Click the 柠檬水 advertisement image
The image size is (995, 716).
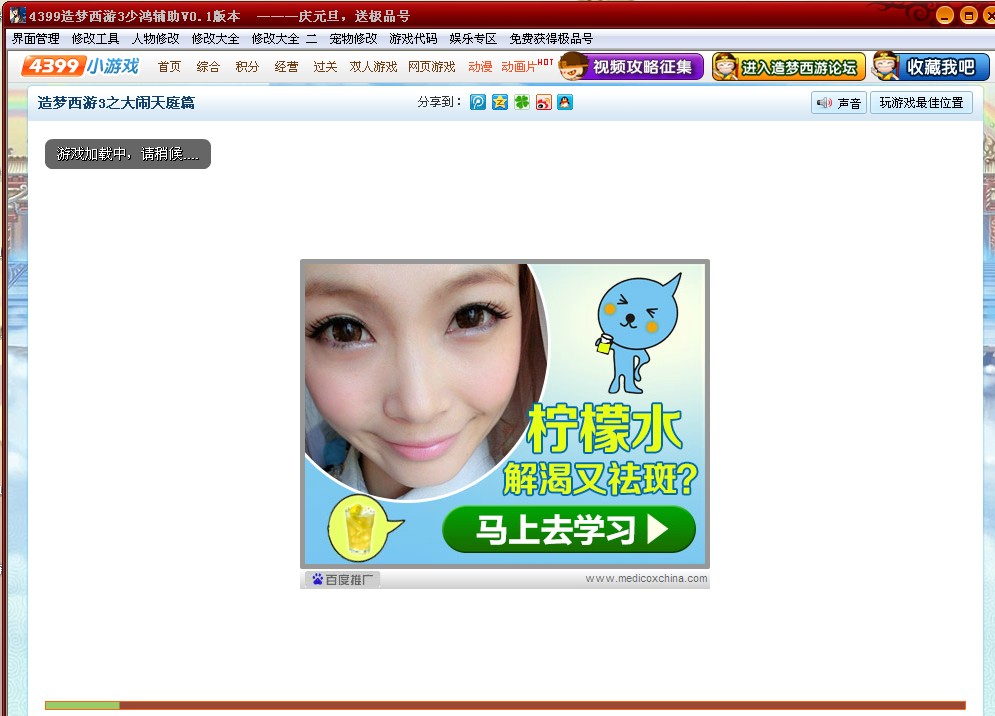[505, 414]
